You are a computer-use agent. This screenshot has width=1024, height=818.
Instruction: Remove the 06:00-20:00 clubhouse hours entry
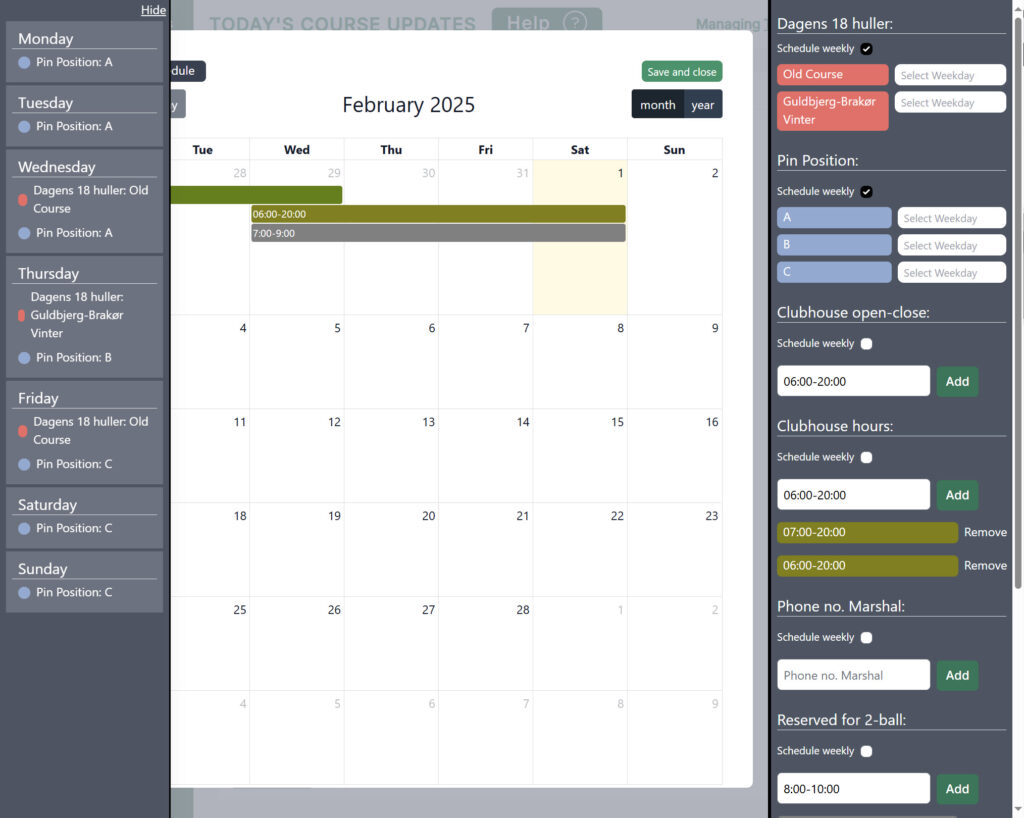tap(985, 565)
